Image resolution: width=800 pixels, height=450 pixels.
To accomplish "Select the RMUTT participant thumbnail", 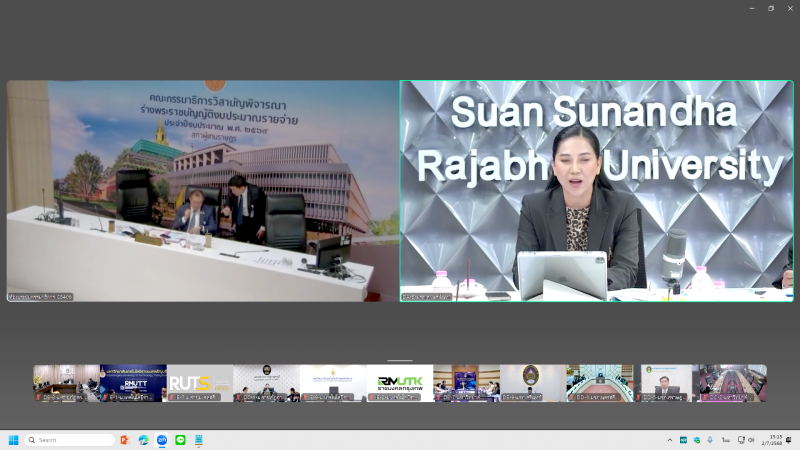I will [133, 383].
